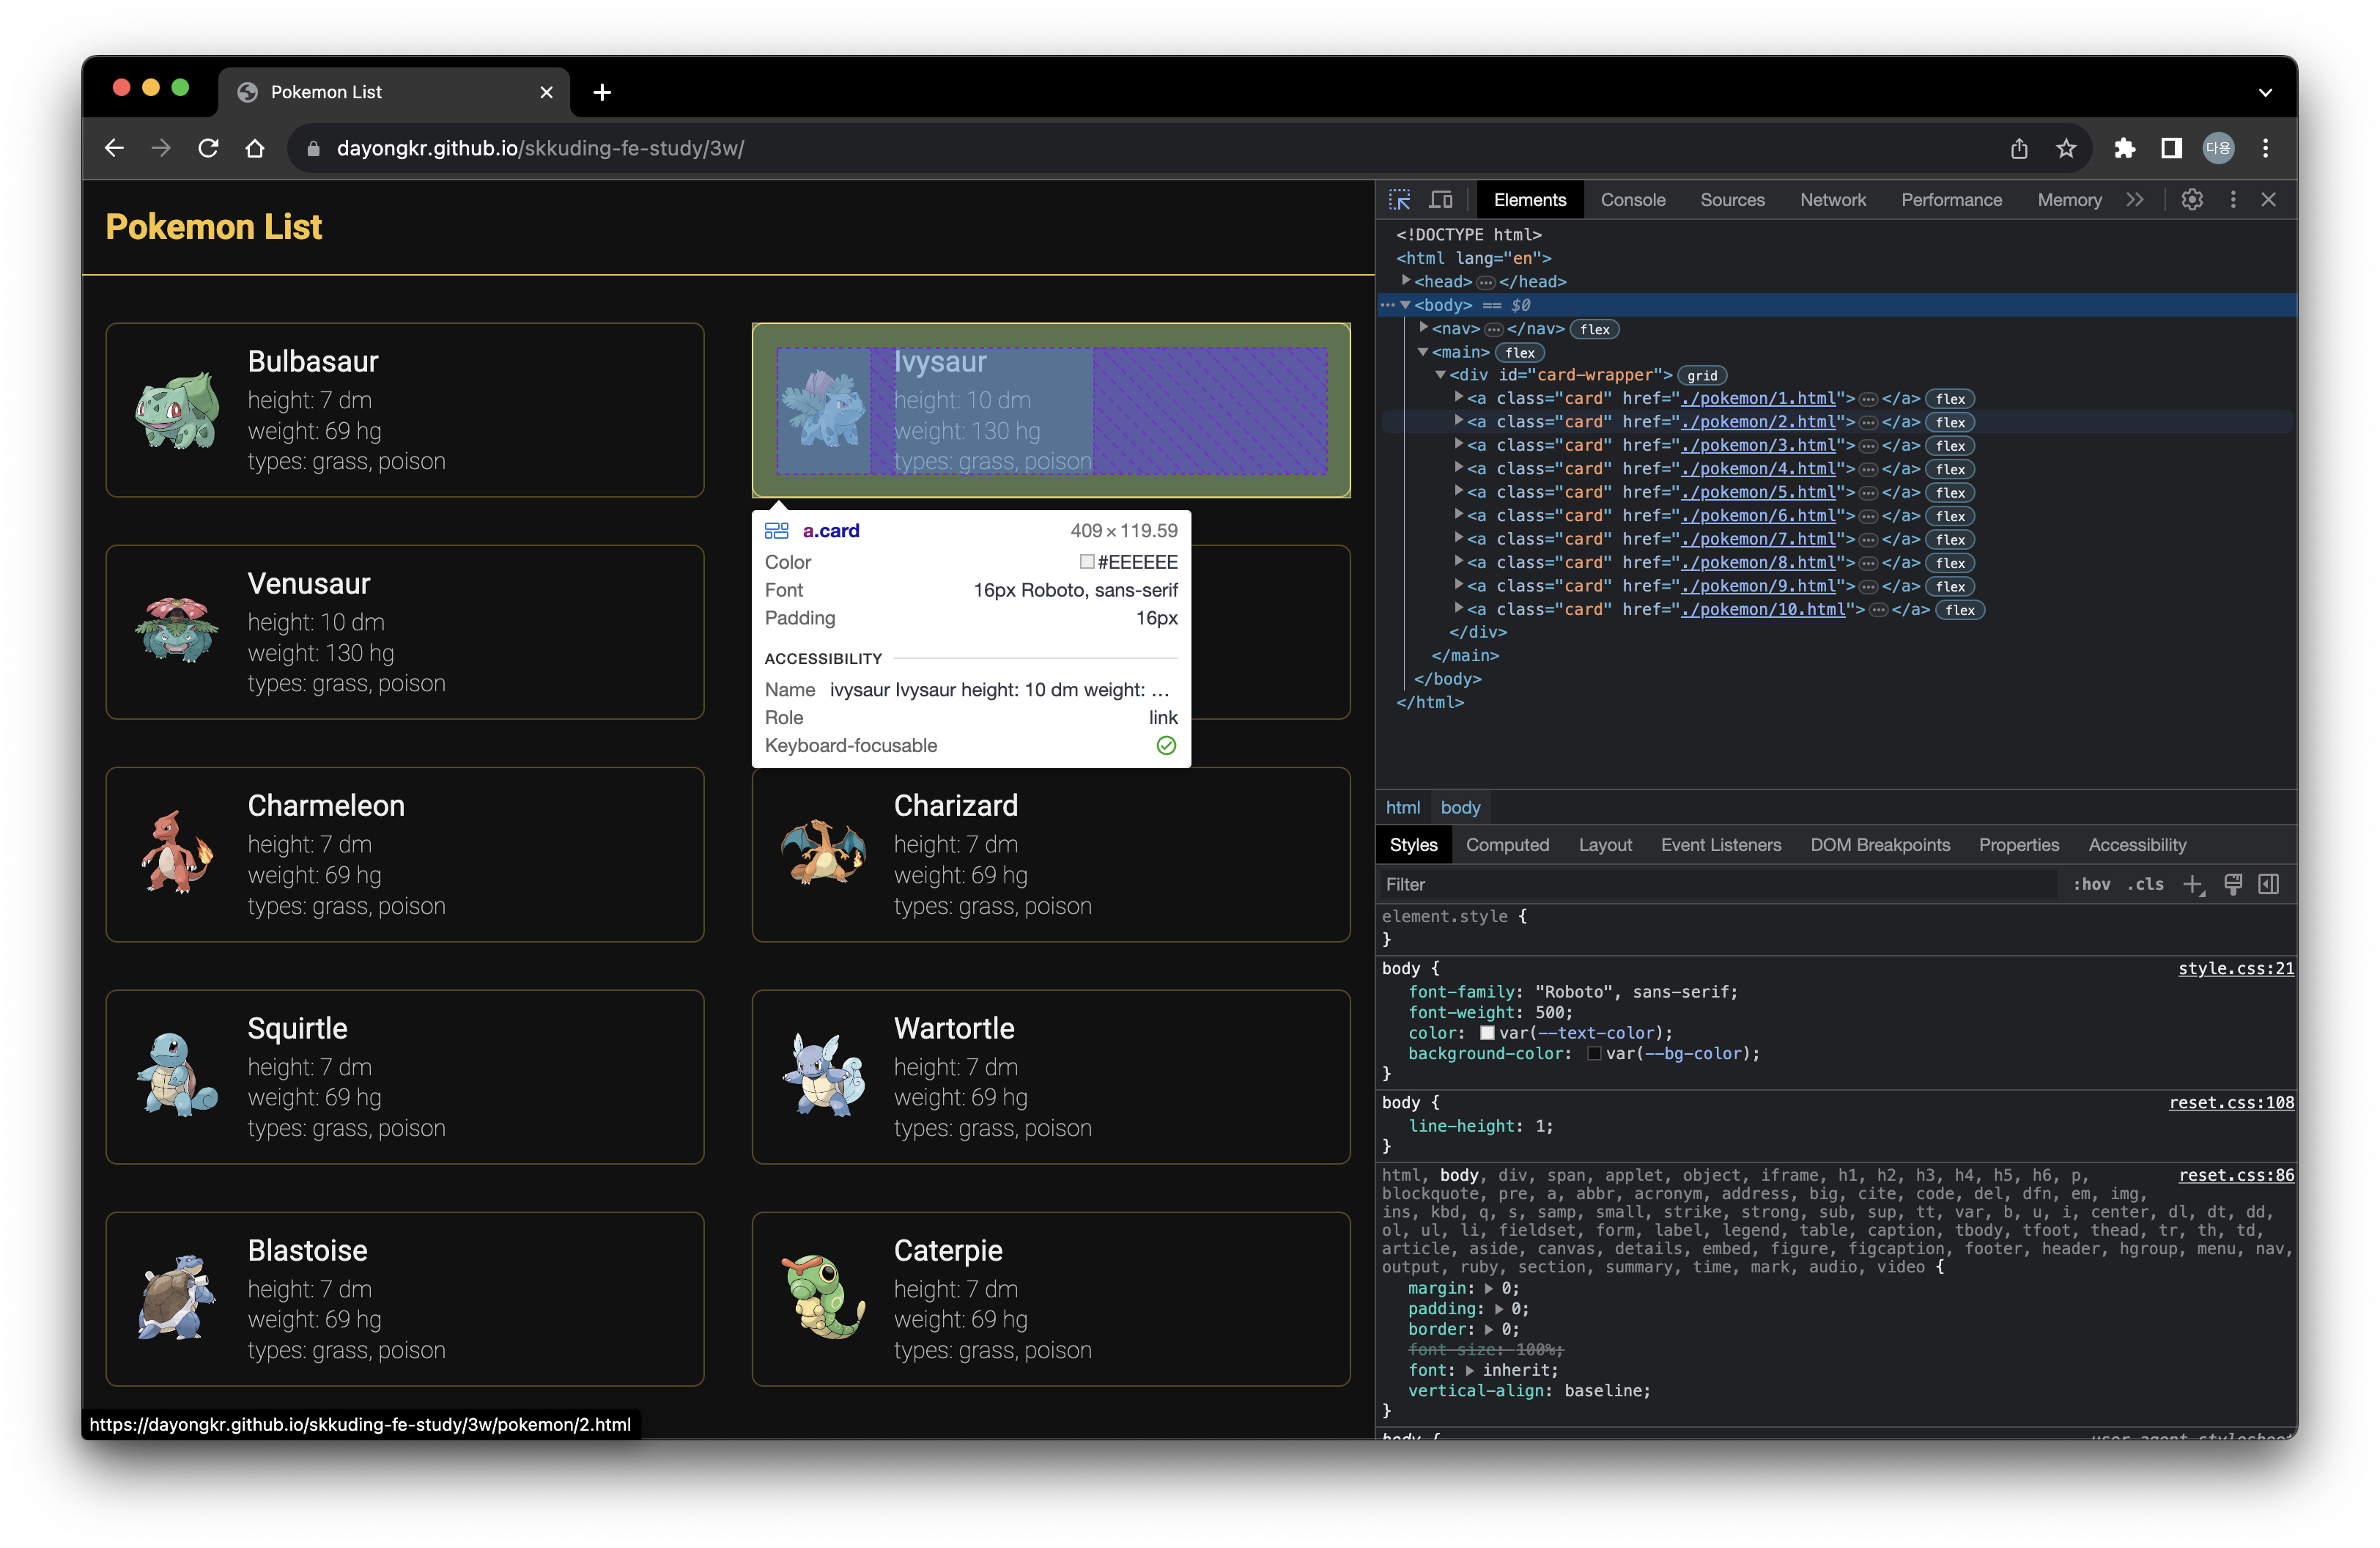2380x1548 pixels.
Task: Go back to previous page
Action: 114,148
